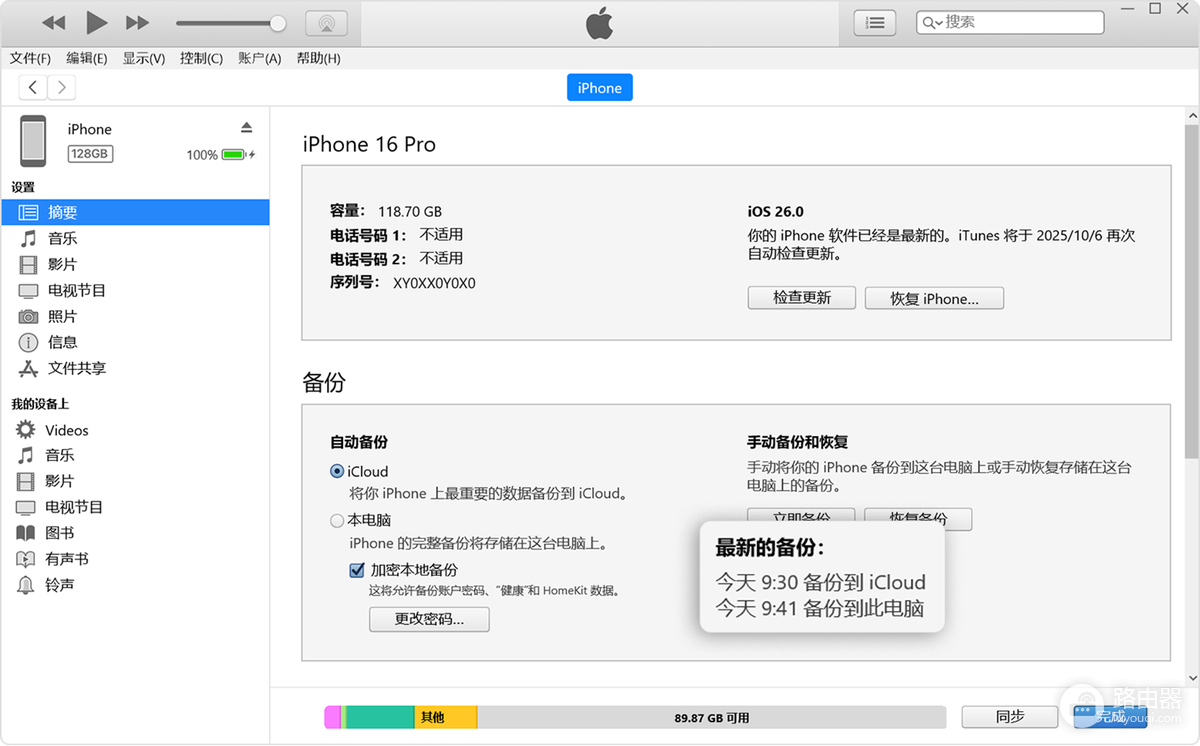Adjust the volume slider knob
Screen dimensions: 1200x746
(278, 23)
